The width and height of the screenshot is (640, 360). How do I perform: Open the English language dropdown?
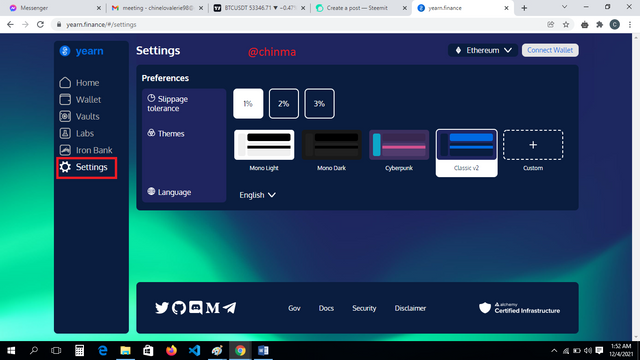coord(257,195)
